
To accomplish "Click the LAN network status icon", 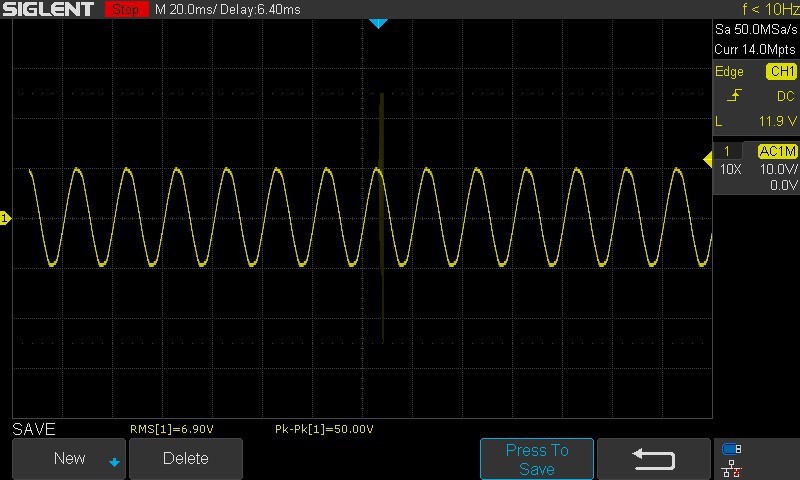I will coord(732,468).
